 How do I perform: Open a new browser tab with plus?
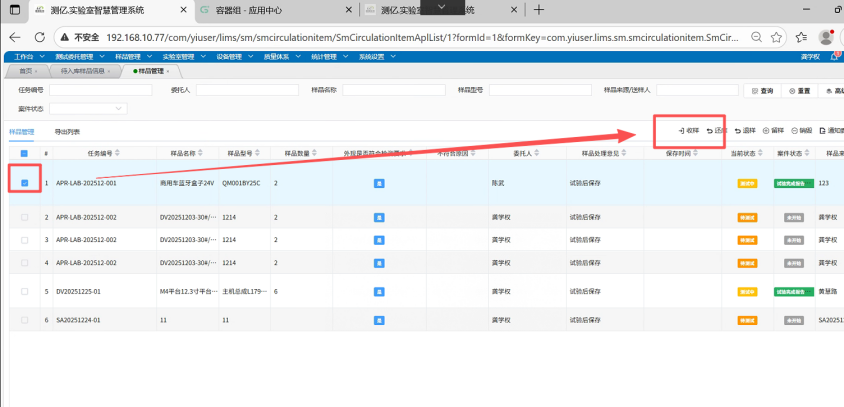pyautogui.click(x=538, y=10)
